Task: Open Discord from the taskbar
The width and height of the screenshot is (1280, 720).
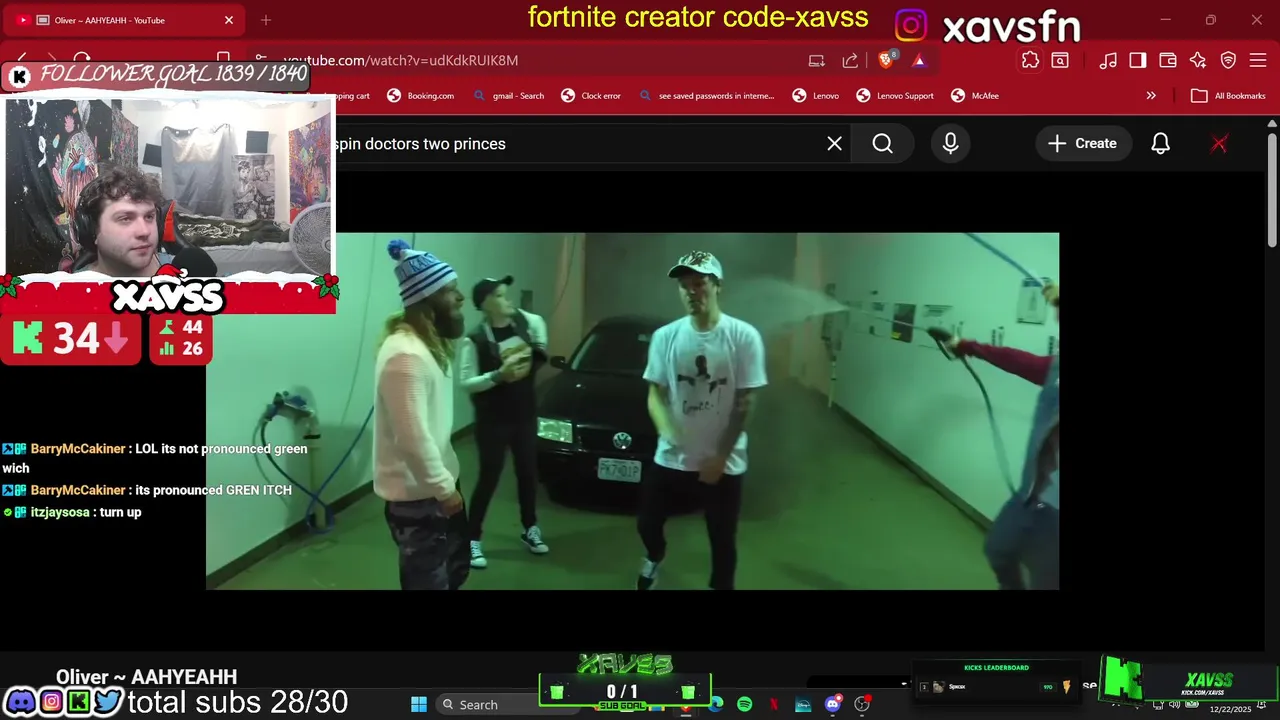Action: click(x=833, y=705)
